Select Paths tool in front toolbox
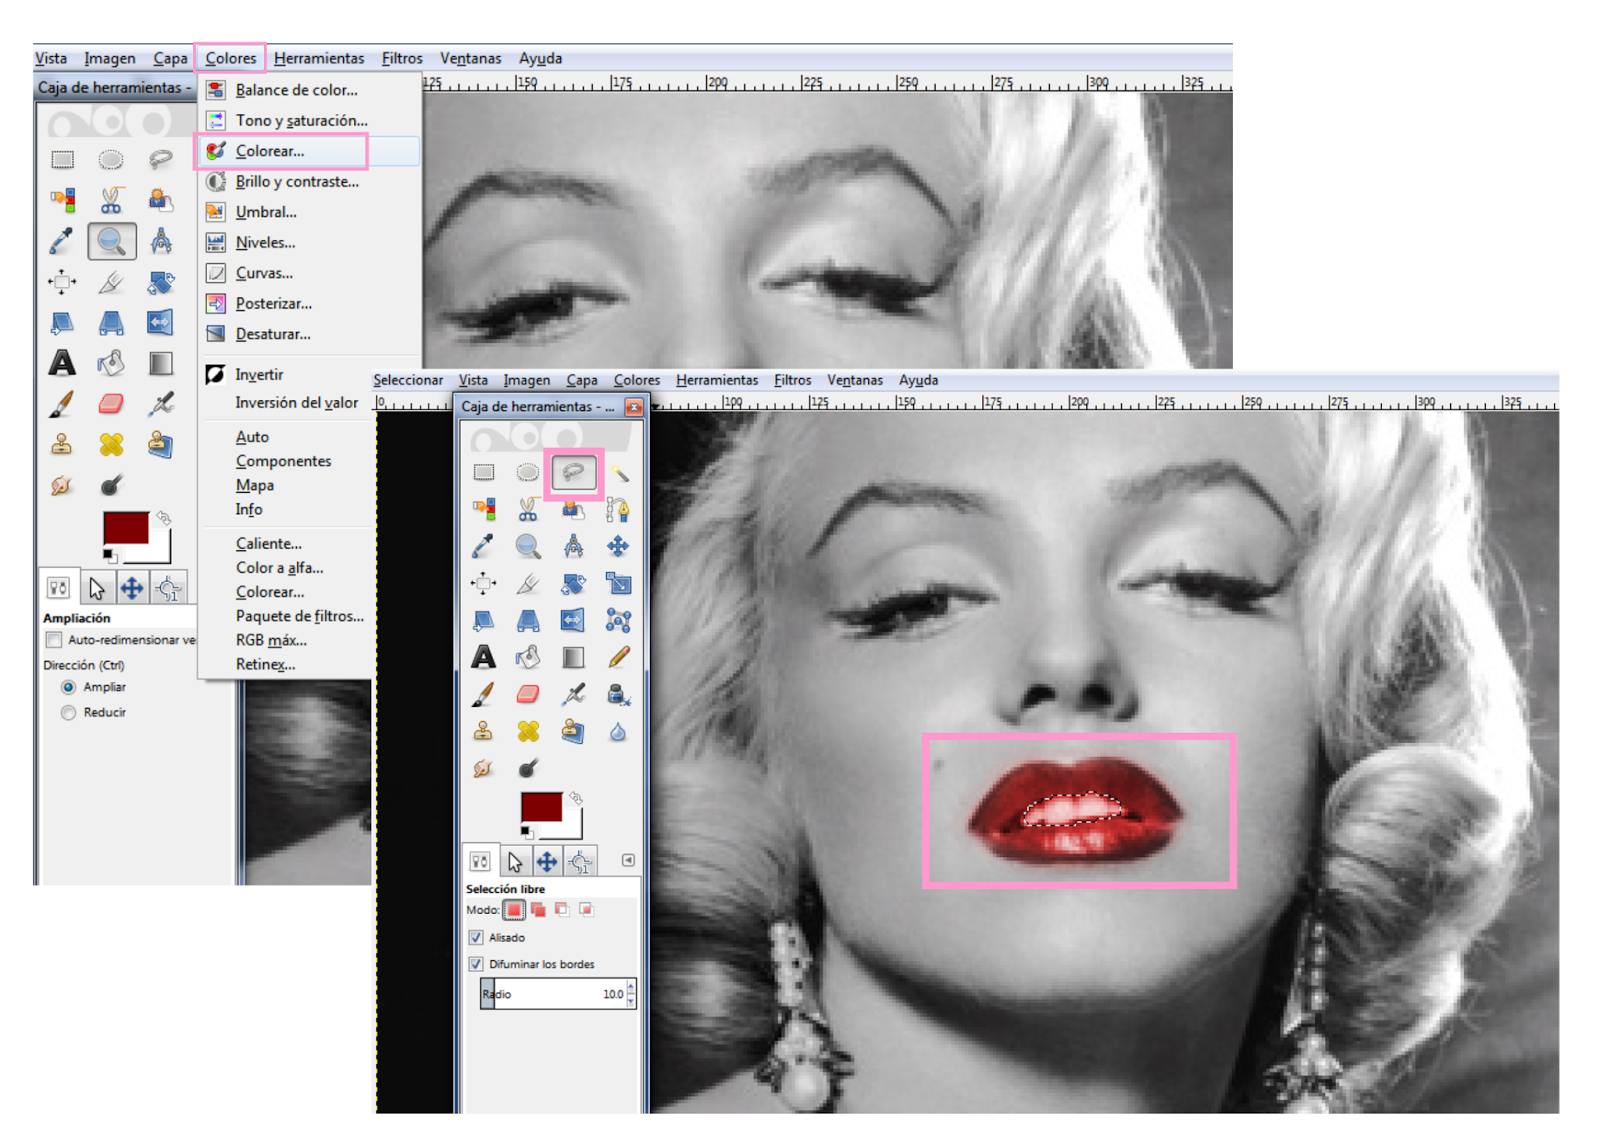The image size is (1600, 1132). pyautogui.click(x=619, y=510)
